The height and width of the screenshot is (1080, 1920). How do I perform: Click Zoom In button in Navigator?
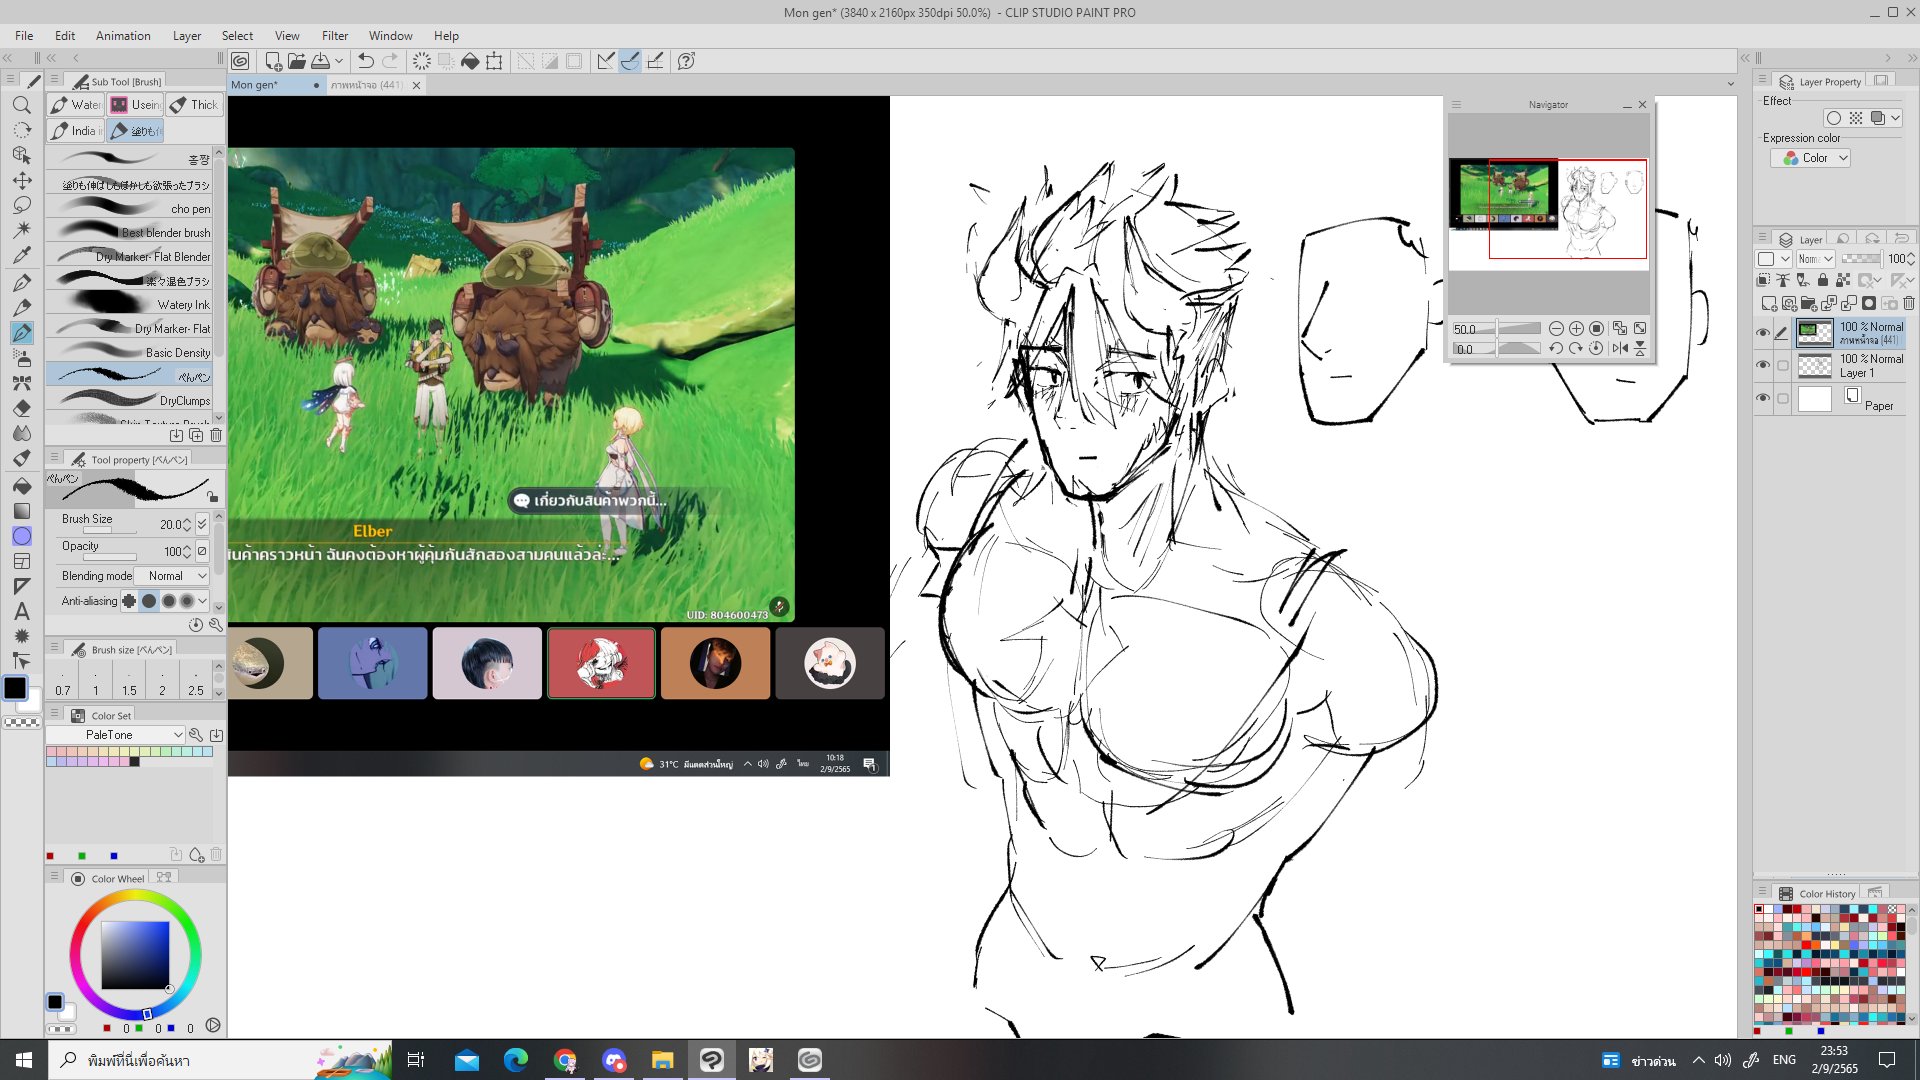click(x=1576, y=328)
